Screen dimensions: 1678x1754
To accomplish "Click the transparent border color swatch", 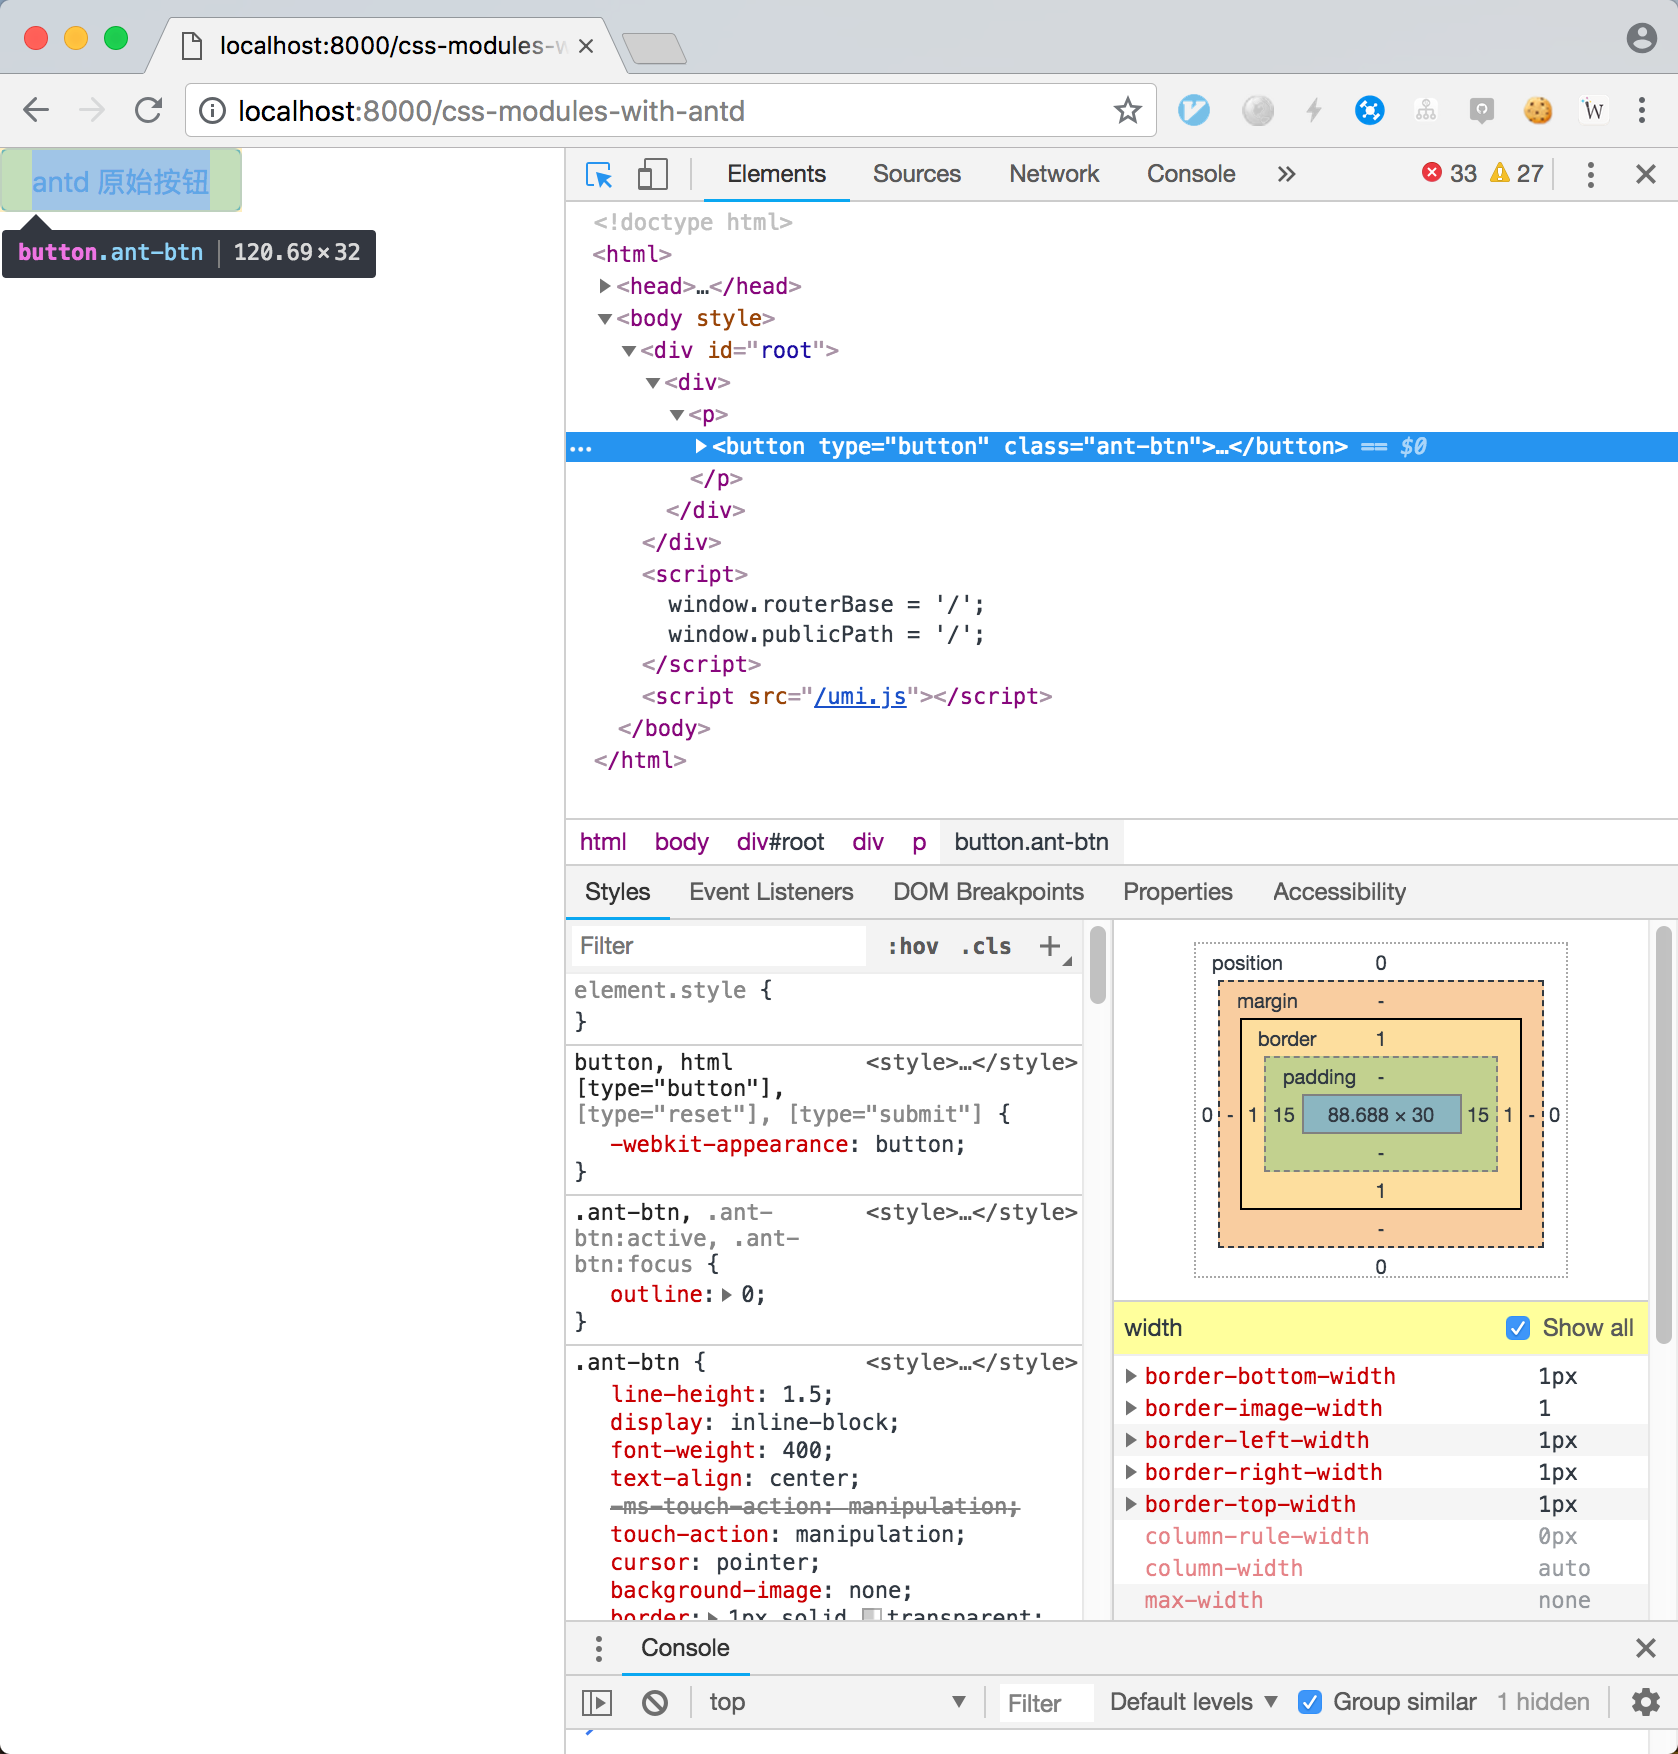I will (x=872, y=1613).
